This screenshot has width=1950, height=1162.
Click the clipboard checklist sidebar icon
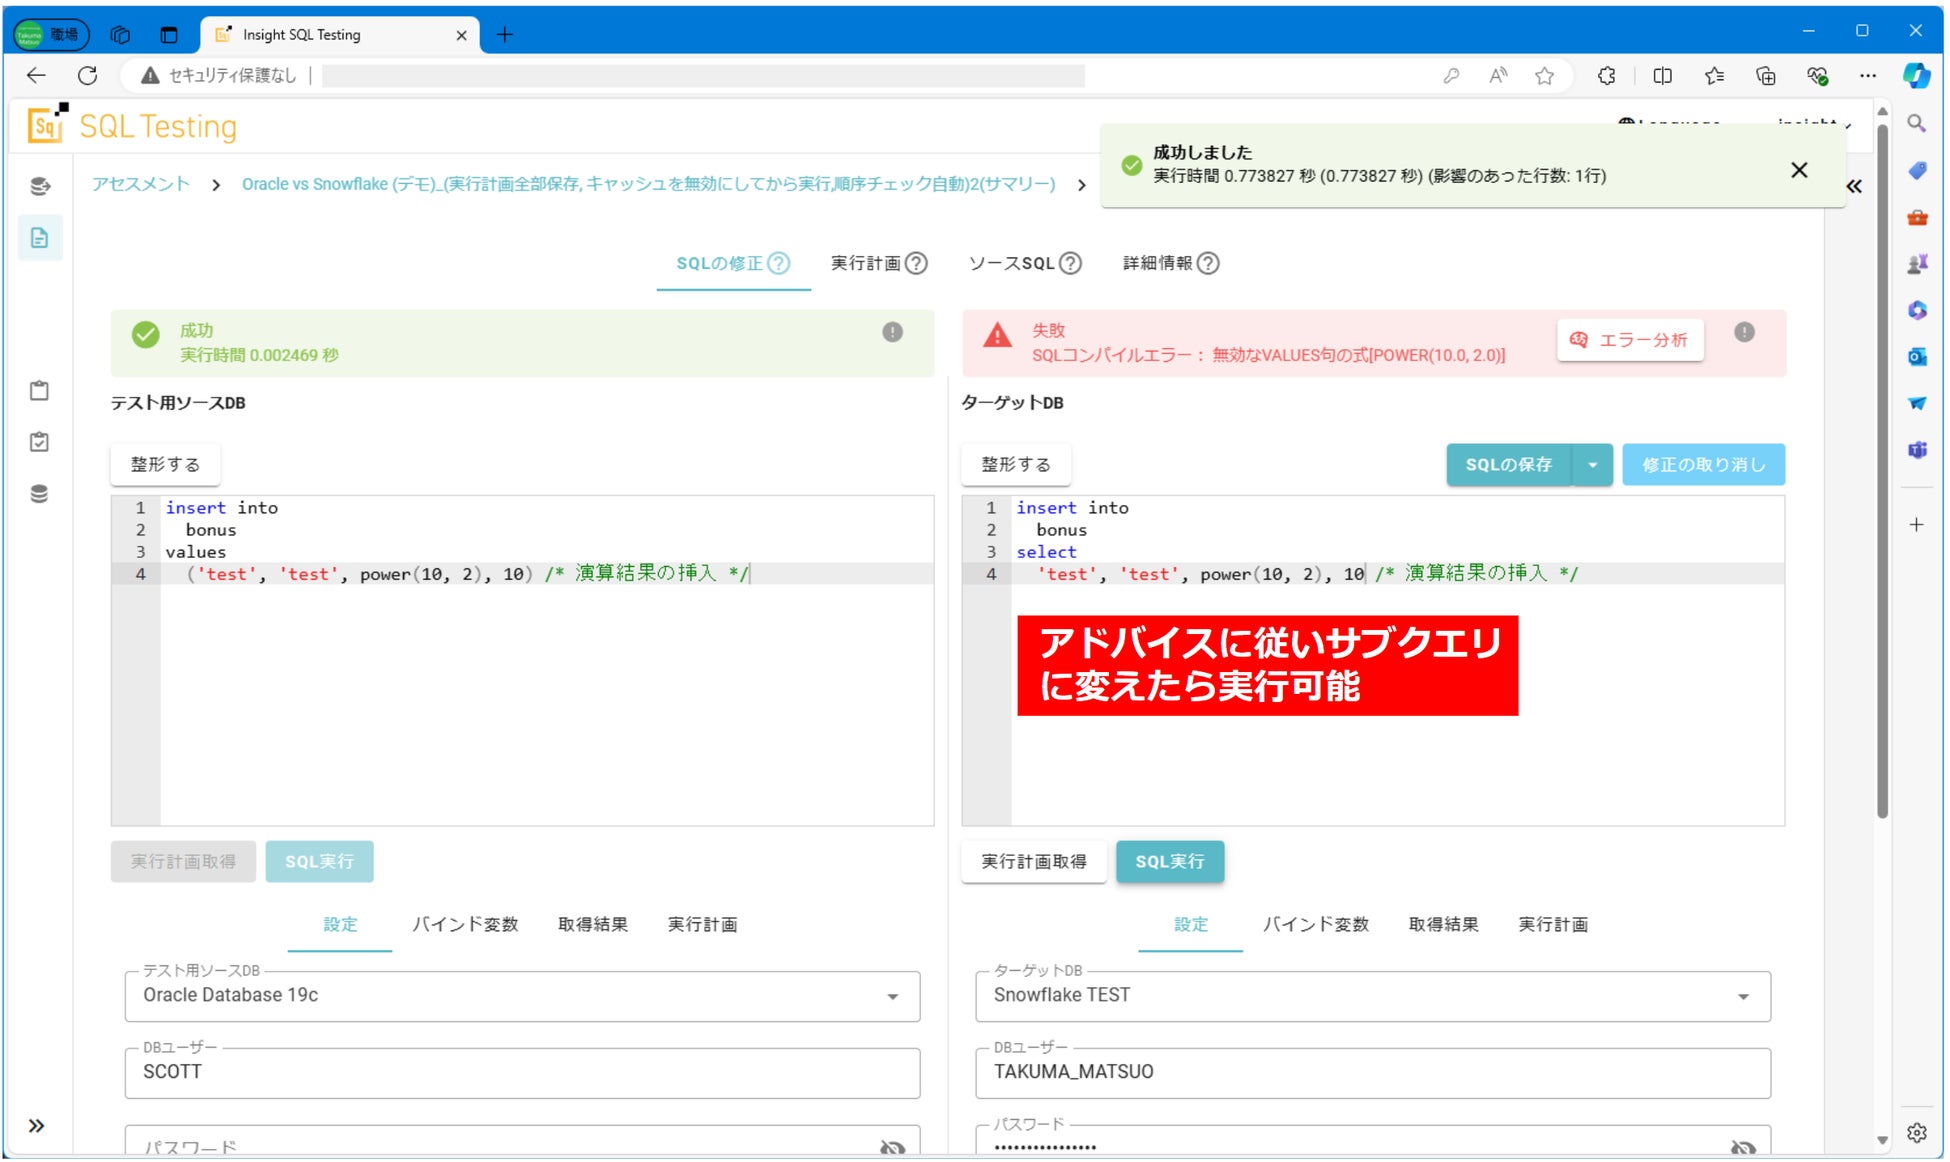click(39, 442)
